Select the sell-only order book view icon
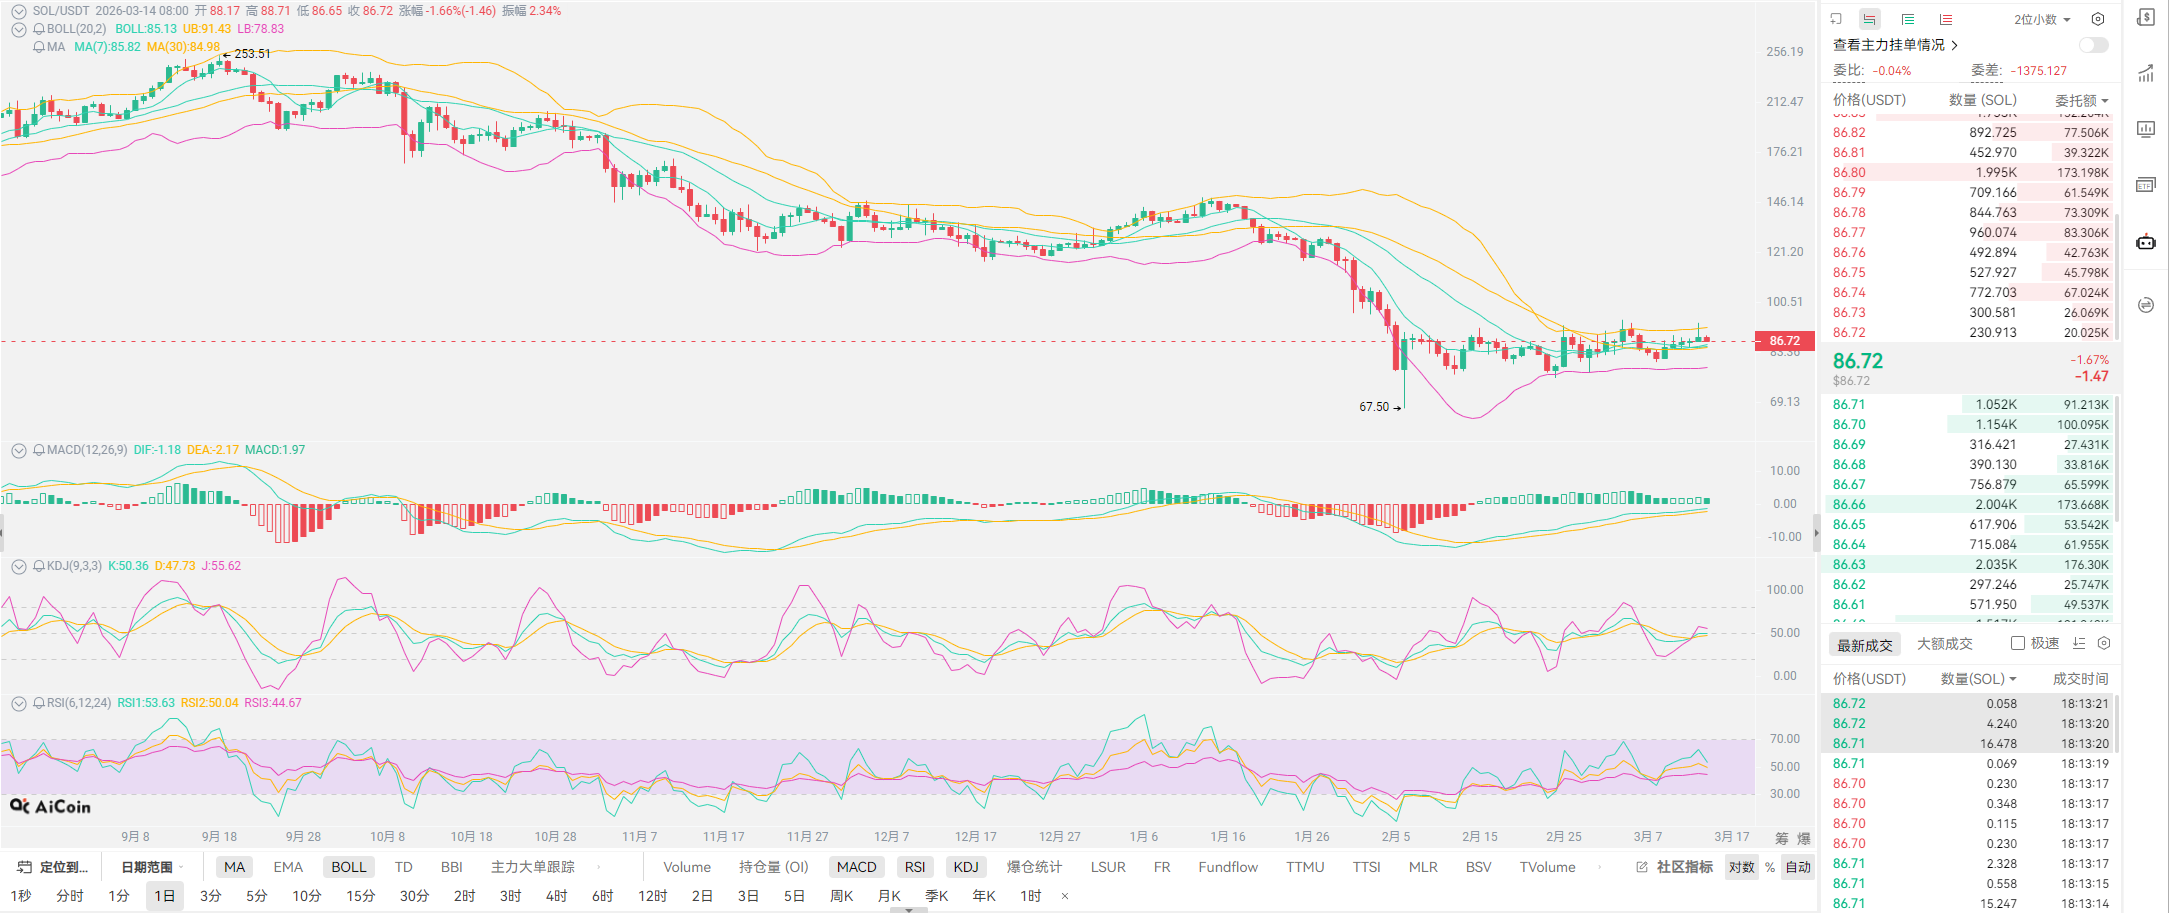The image size is (2169, 913). tap(1945, 19)
